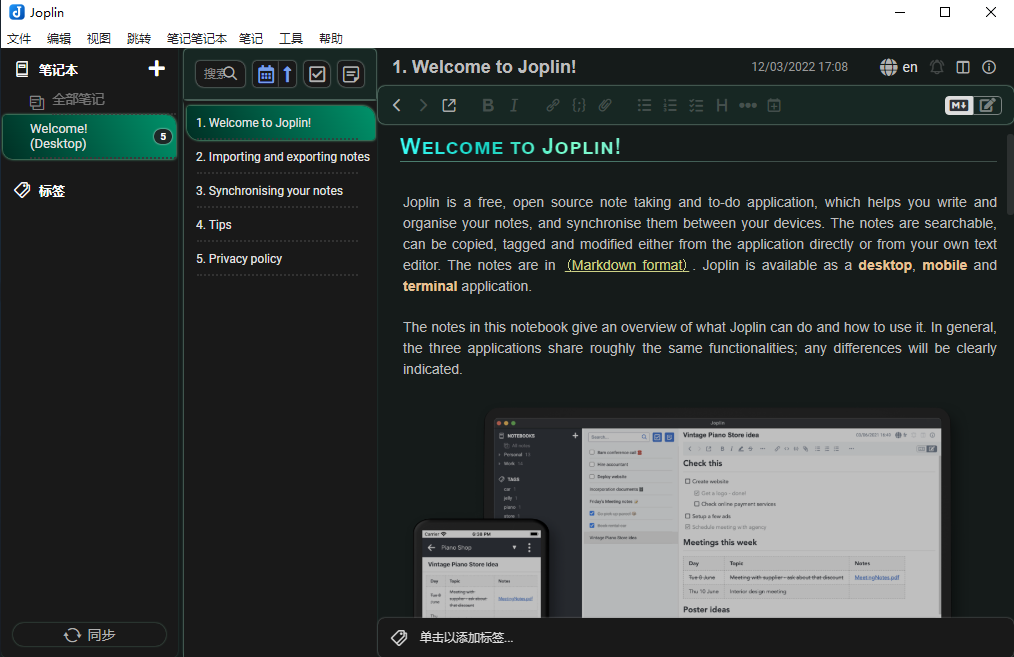The width and height of the screenshot is (1014, 657).
Task: Click the set alarm bell icon
Action: pyautogui.click(x=937, y=67)
